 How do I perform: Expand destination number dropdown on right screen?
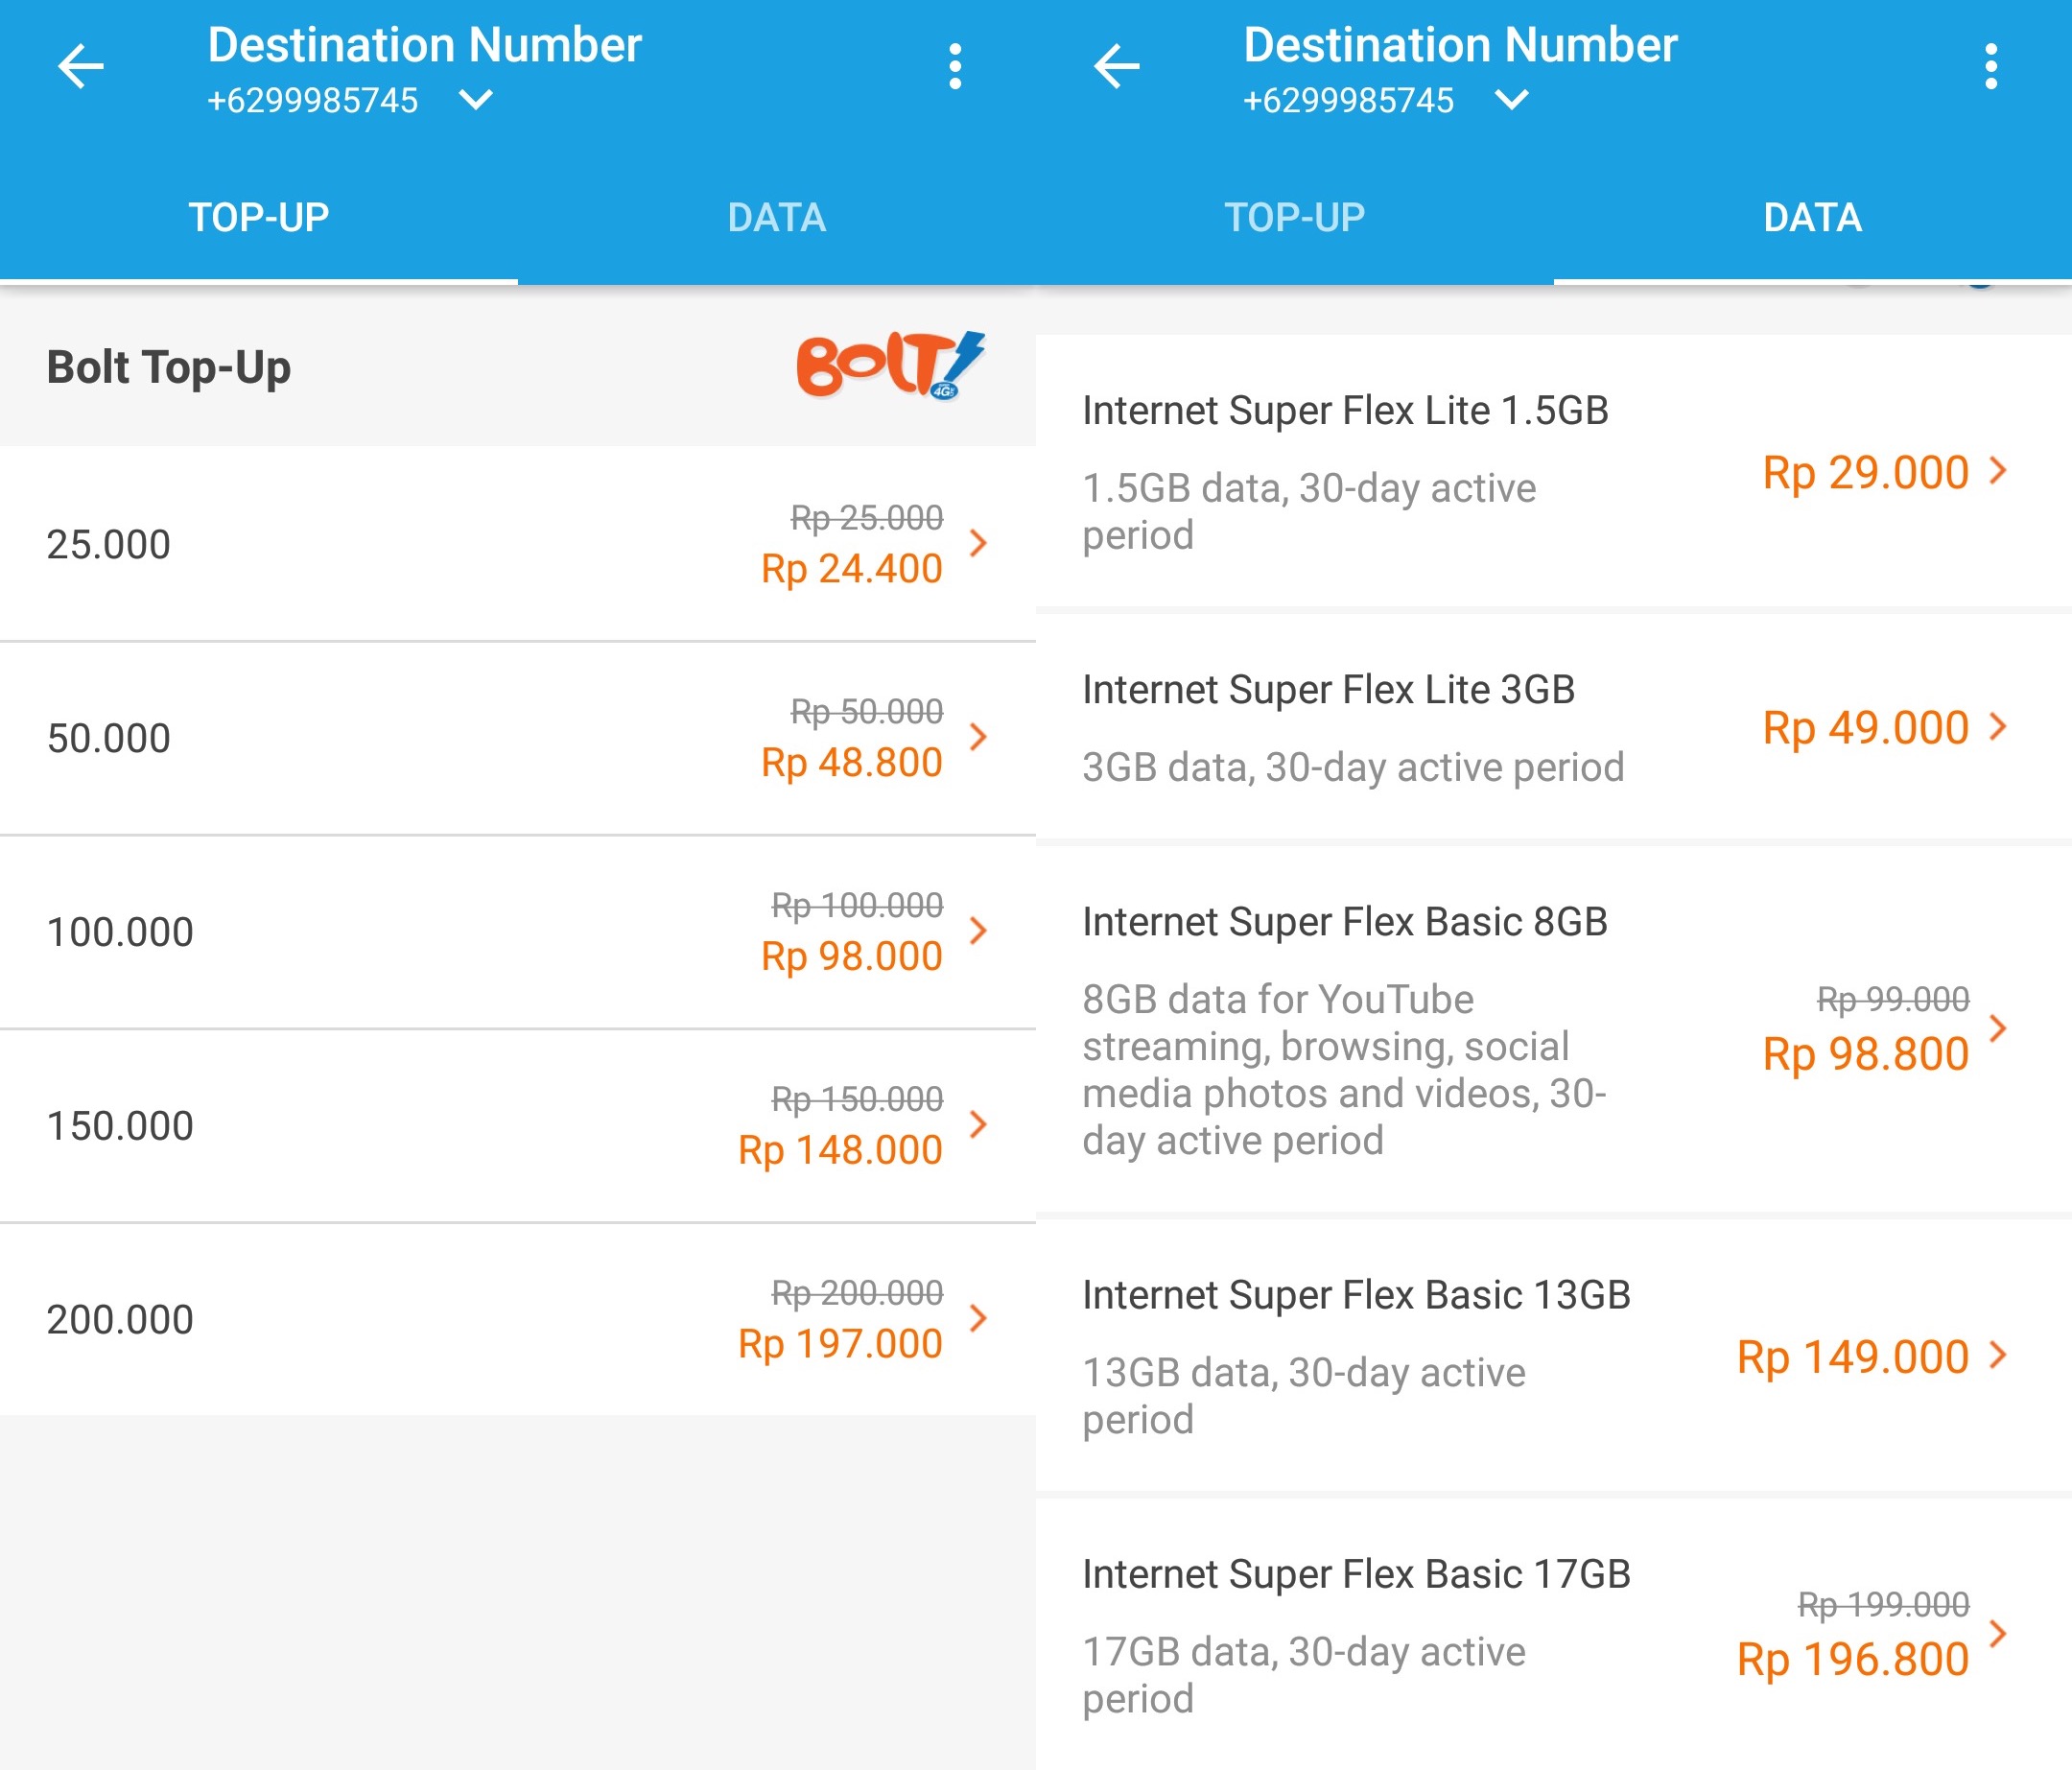[1512, 100]
